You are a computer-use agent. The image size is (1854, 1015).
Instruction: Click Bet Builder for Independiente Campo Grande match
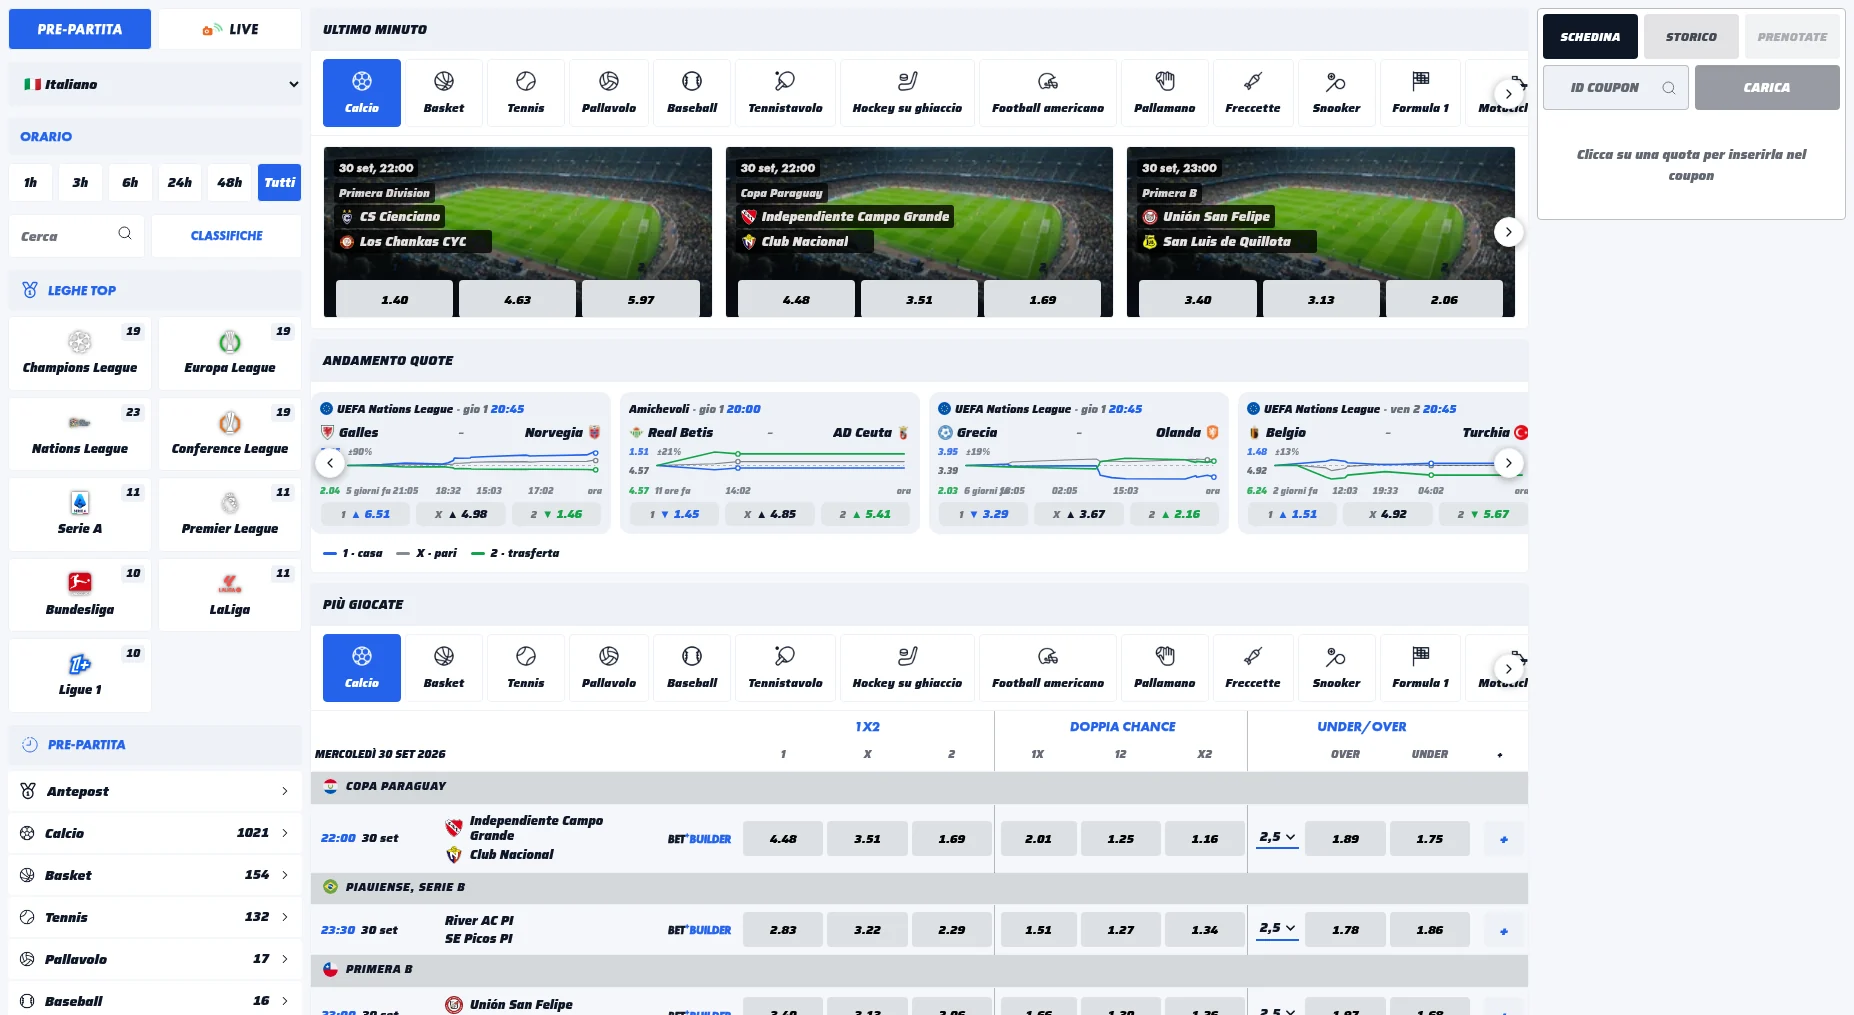click(699, 839)
